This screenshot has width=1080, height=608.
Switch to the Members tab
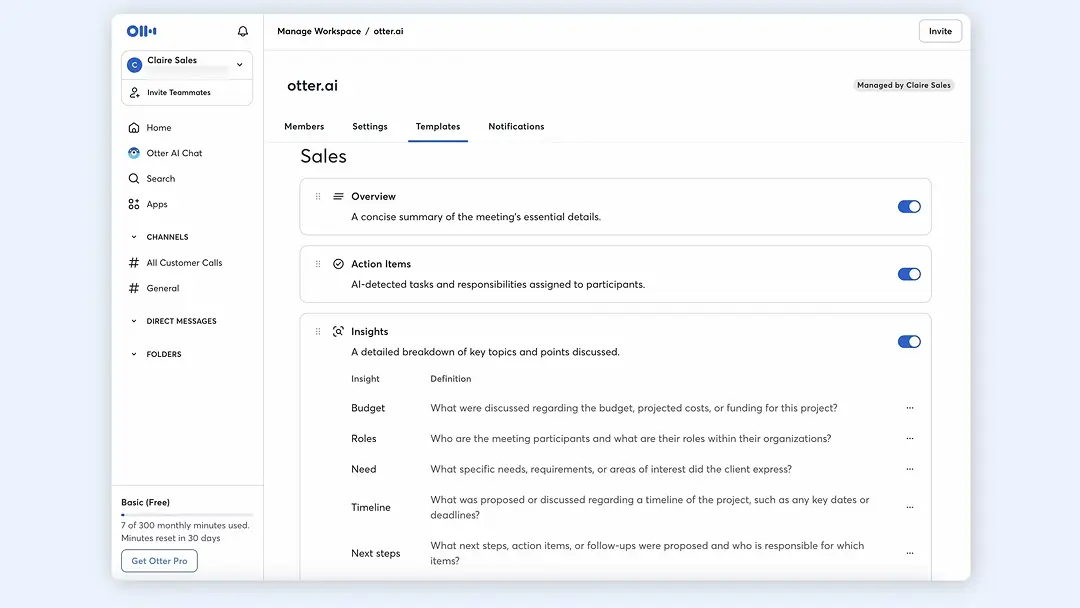(x=304, y=126)
